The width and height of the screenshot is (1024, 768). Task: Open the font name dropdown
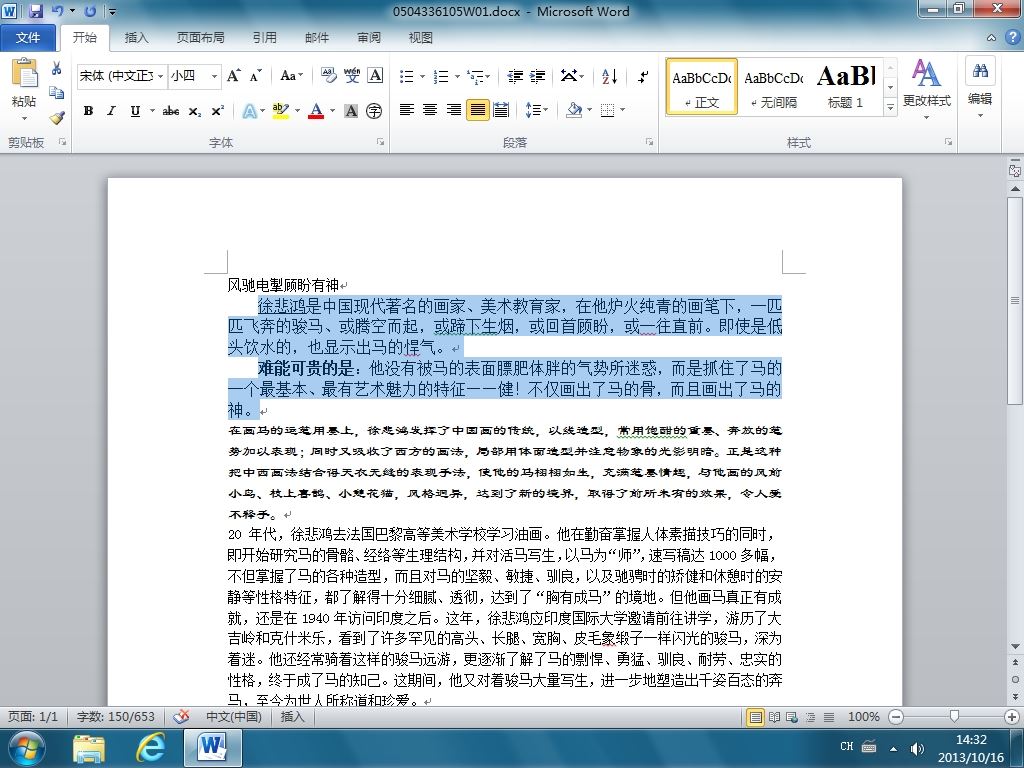coord(161,76)
